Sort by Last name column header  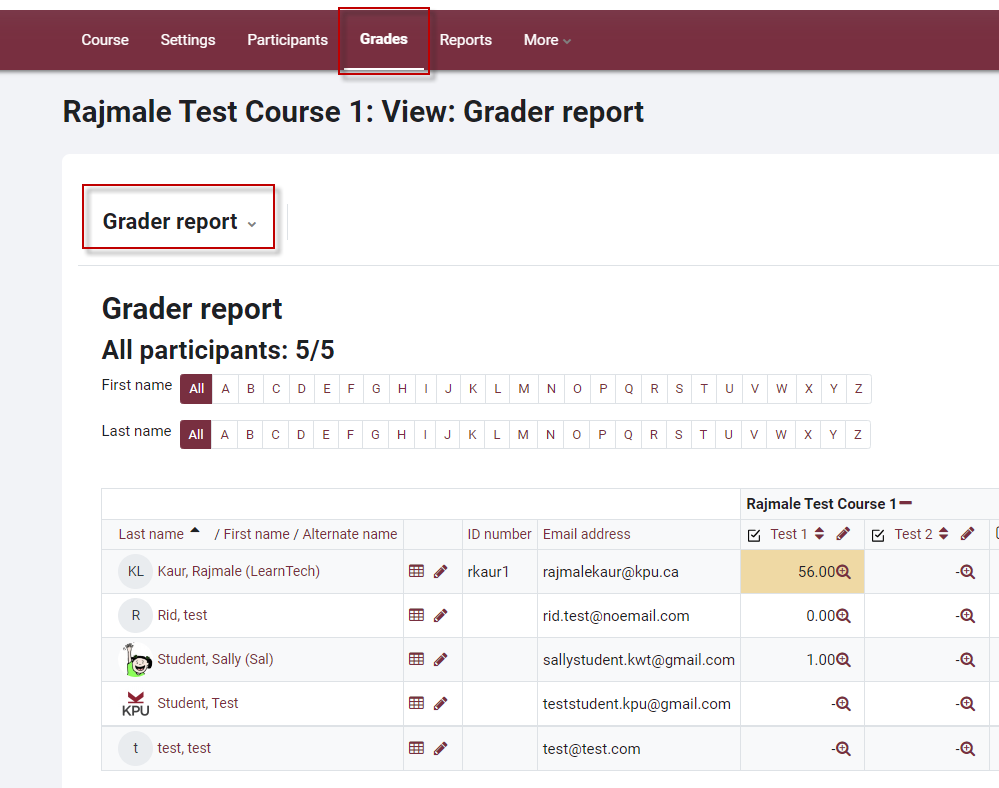point(151,534)
